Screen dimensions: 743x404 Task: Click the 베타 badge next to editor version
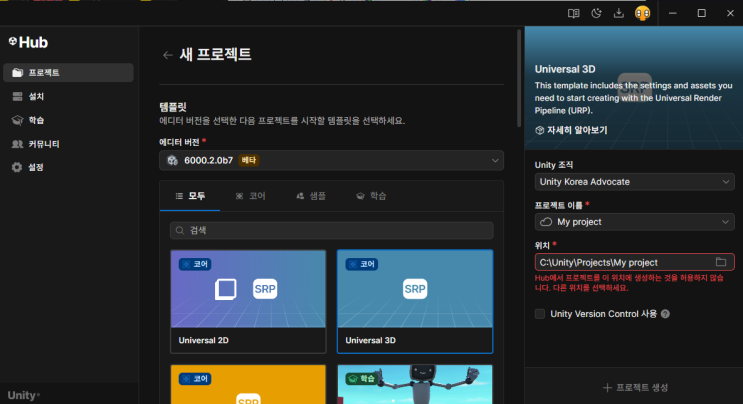[x=249, y=160]
